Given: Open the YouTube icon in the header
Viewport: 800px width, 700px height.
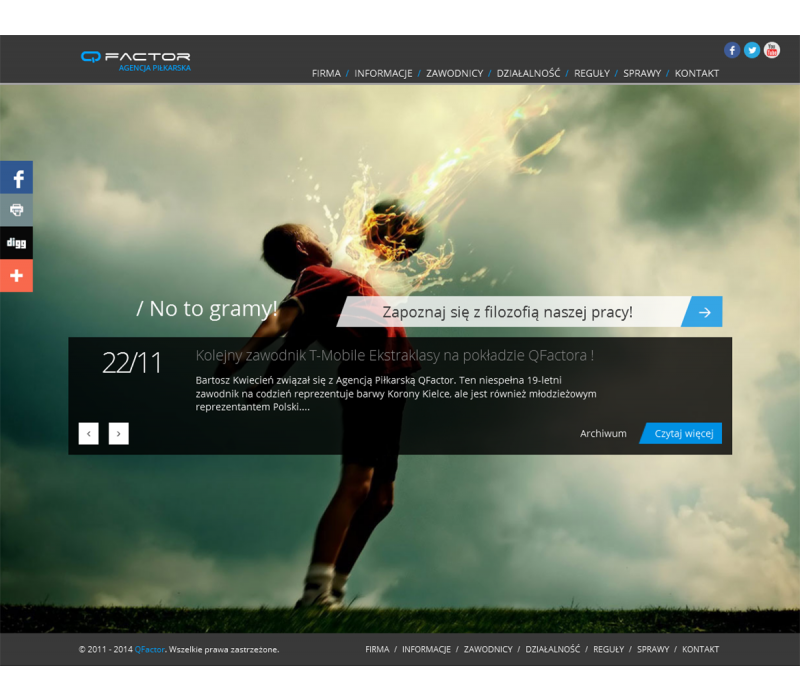Looking at the screenshot, I should coord(772,50).
